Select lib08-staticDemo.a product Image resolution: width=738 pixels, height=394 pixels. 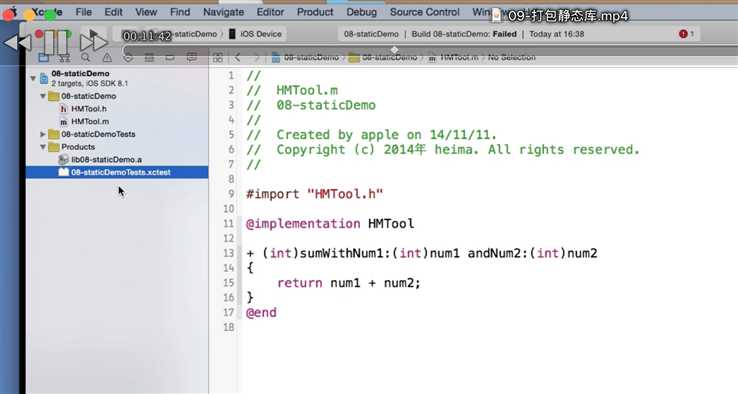117,160
